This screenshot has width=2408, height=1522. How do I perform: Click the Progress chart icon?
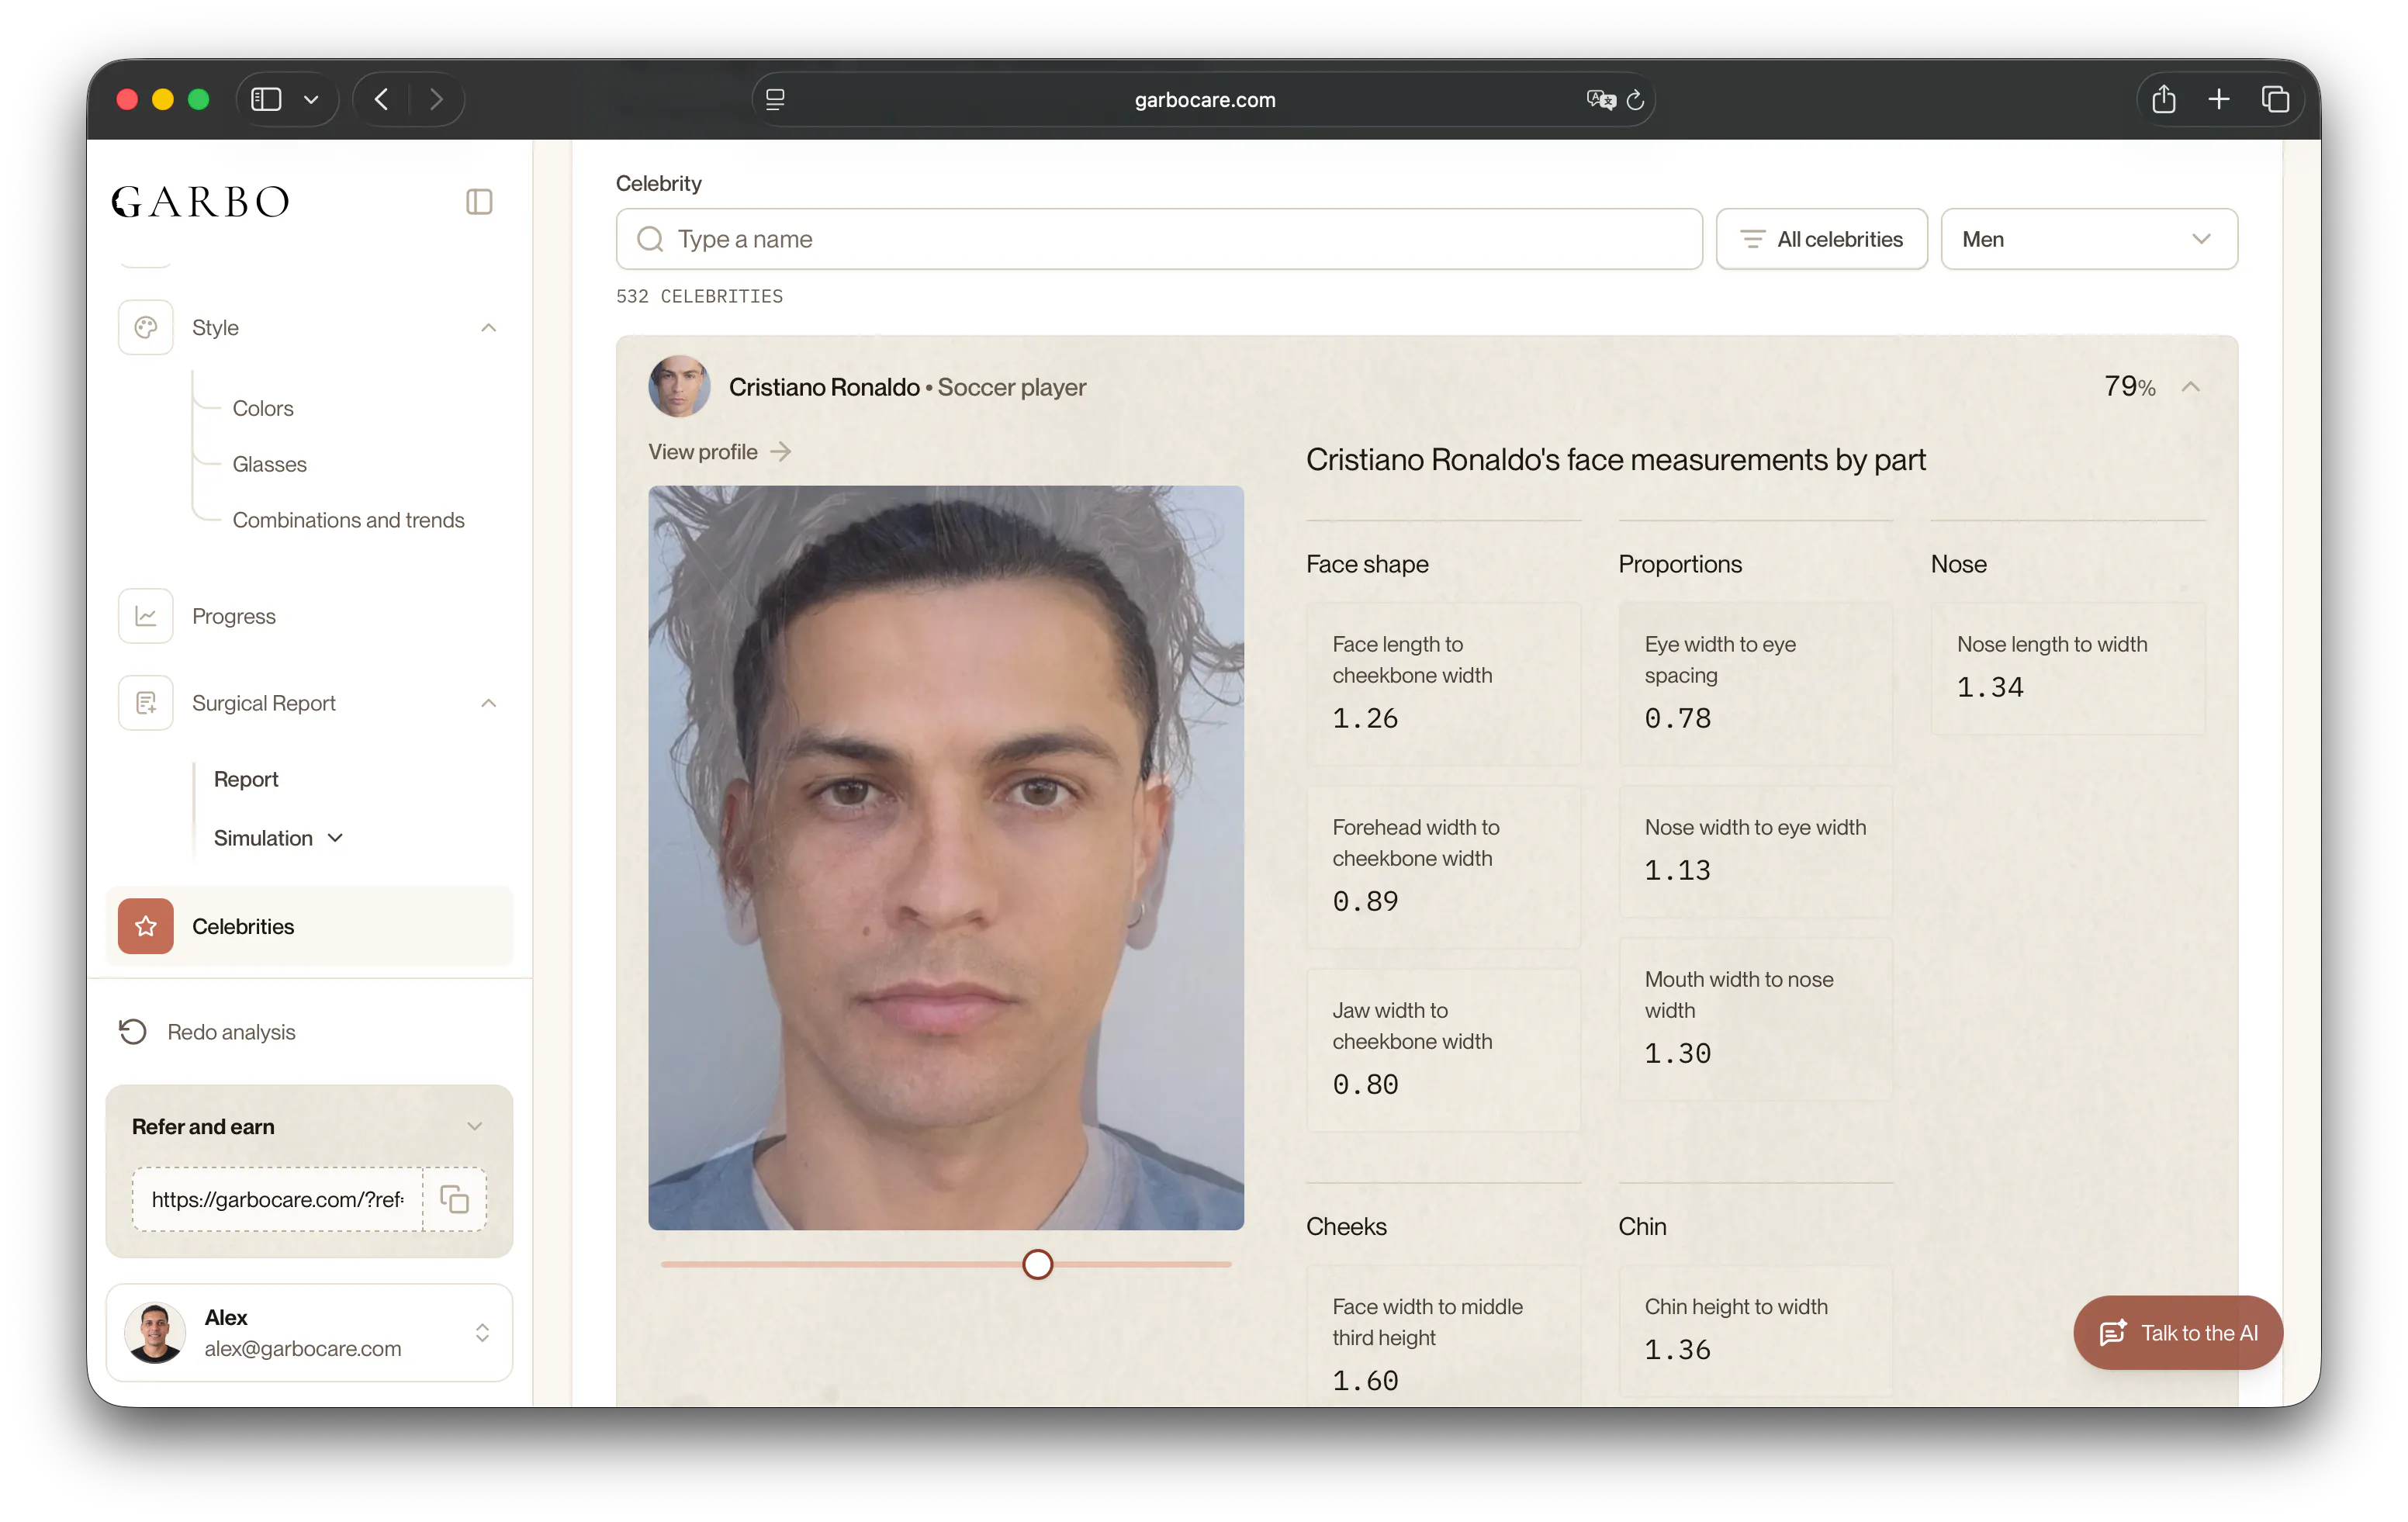tap(146, 616)
